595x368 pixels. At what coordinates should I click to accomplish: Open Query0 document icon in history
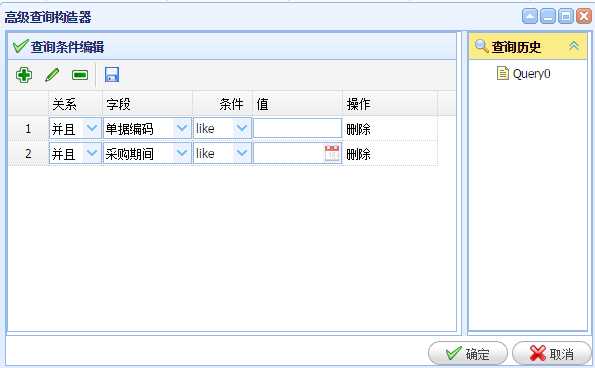click(x=502, y=73)
